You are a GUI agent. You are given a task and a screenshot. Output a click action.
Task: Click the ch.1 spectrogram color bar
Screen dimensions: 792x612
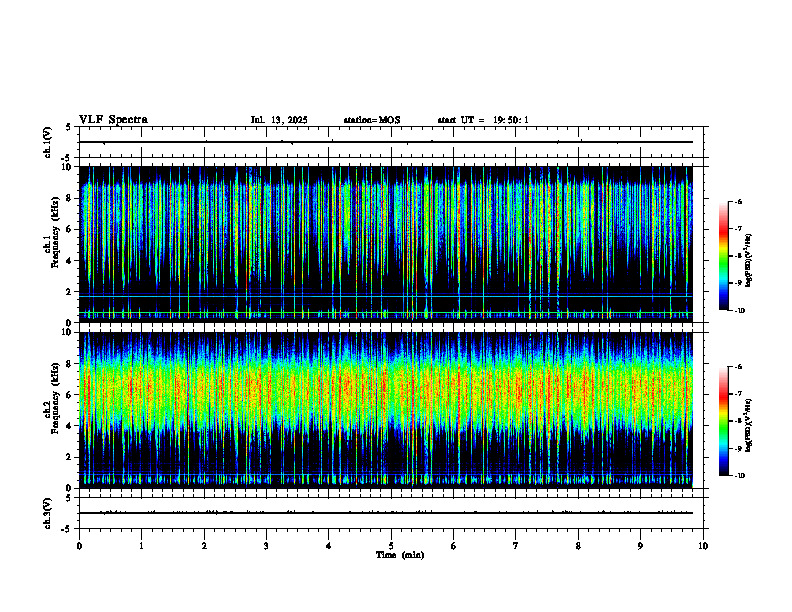[724, 256]
